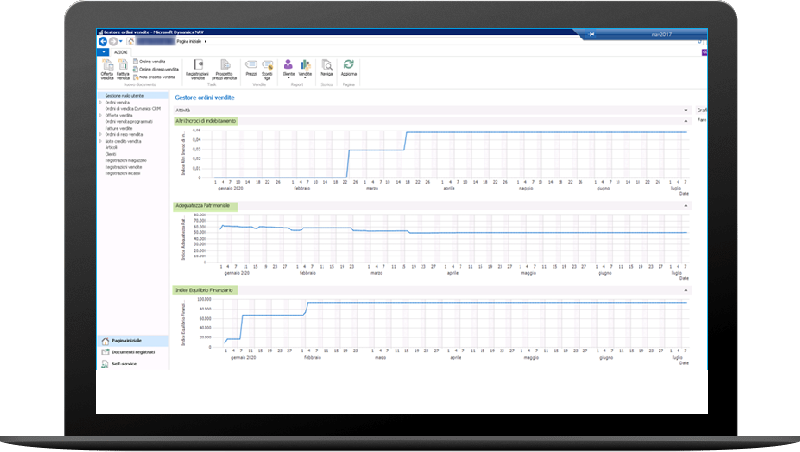Click the home icon in address bar
This screenshot has height=452, width=800.
(131, 41)
